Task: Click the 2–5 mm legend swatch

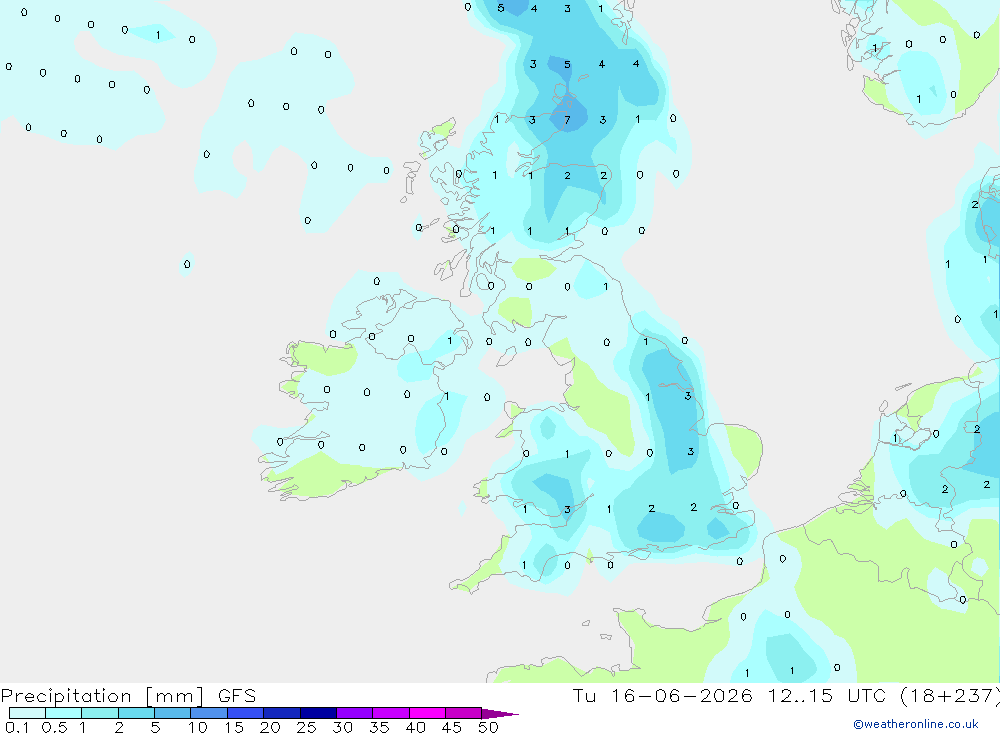Action: (x=136, y=713)
